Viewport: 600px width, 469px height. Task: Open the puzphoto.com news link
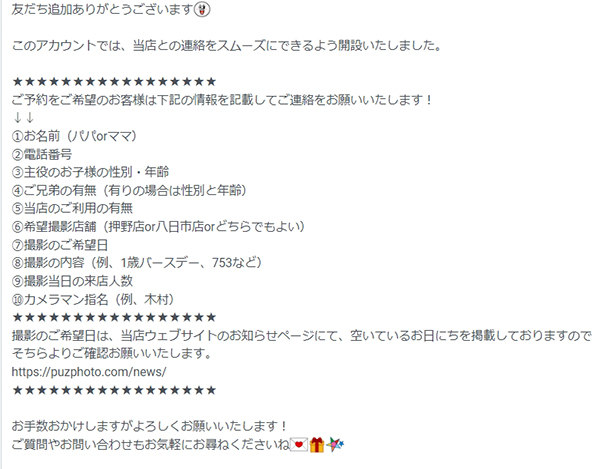[89, 372]
